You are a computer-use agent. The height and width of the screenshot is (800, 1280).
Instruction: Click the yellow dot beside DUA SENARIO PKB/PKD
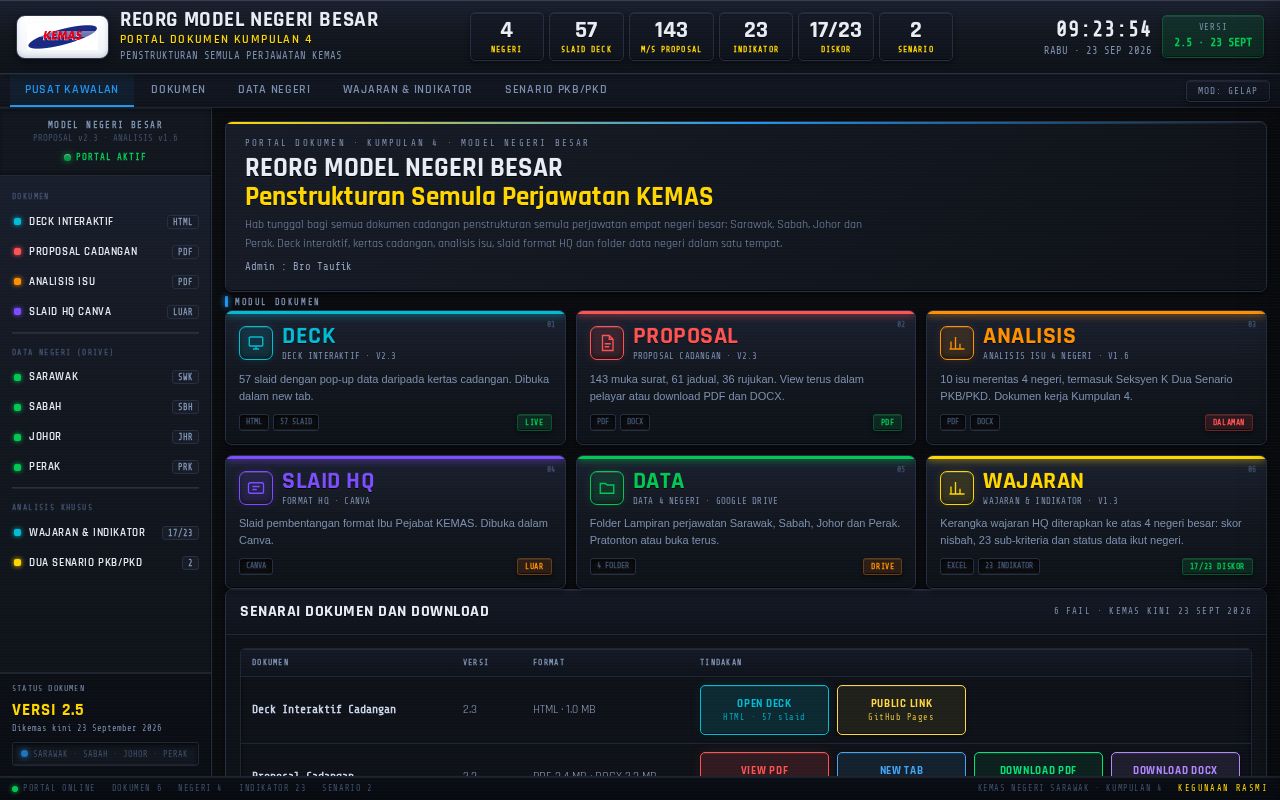coord(17,563)
